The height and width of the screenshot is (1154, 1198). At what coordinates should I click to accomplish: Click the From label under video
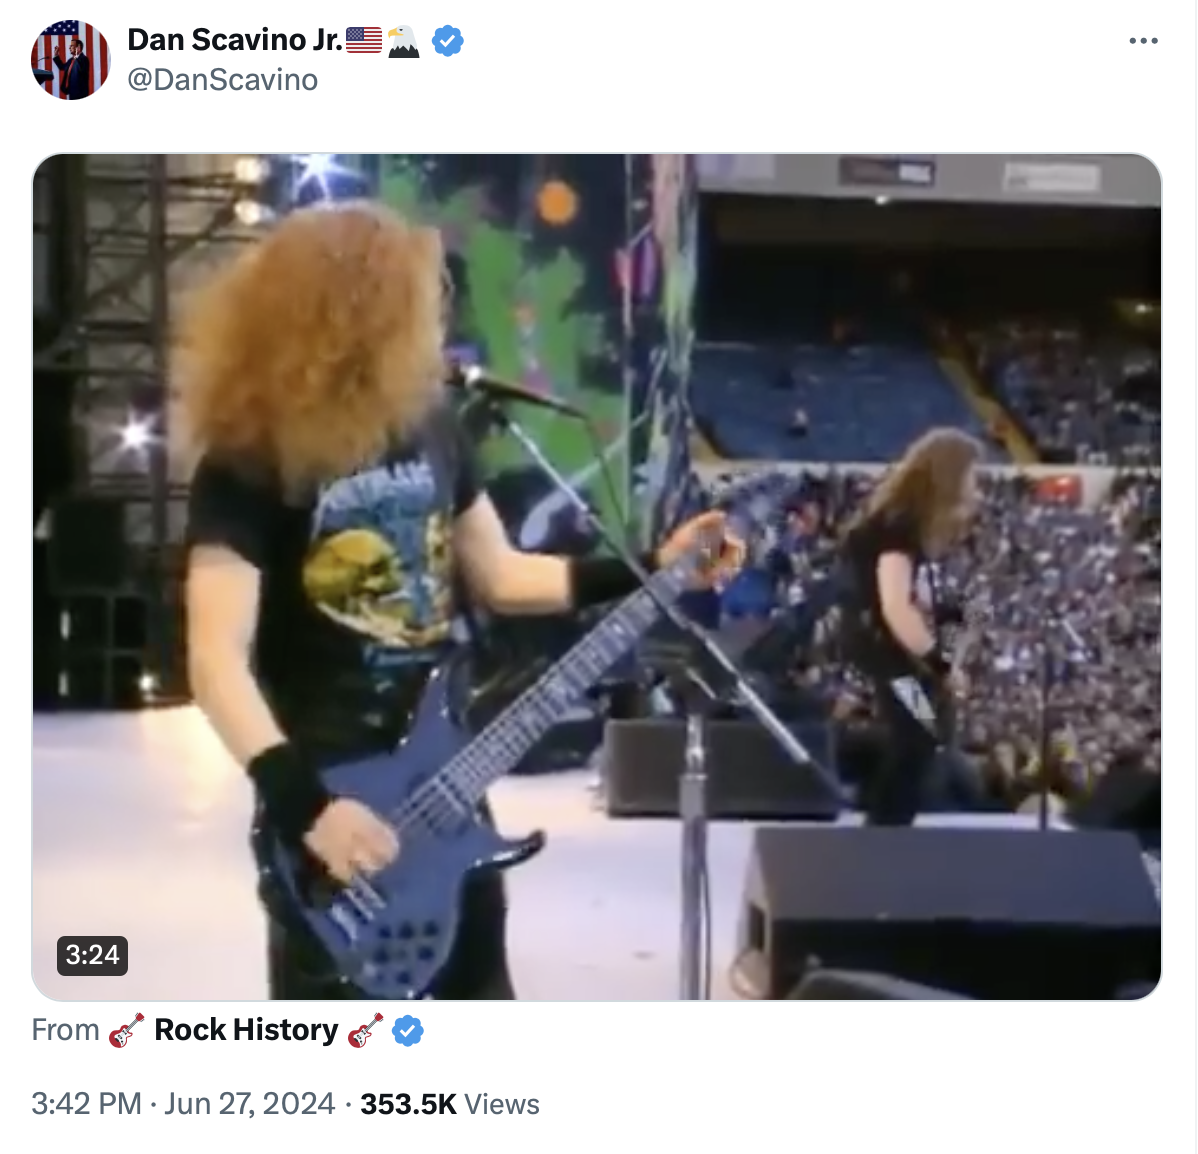66,1030
